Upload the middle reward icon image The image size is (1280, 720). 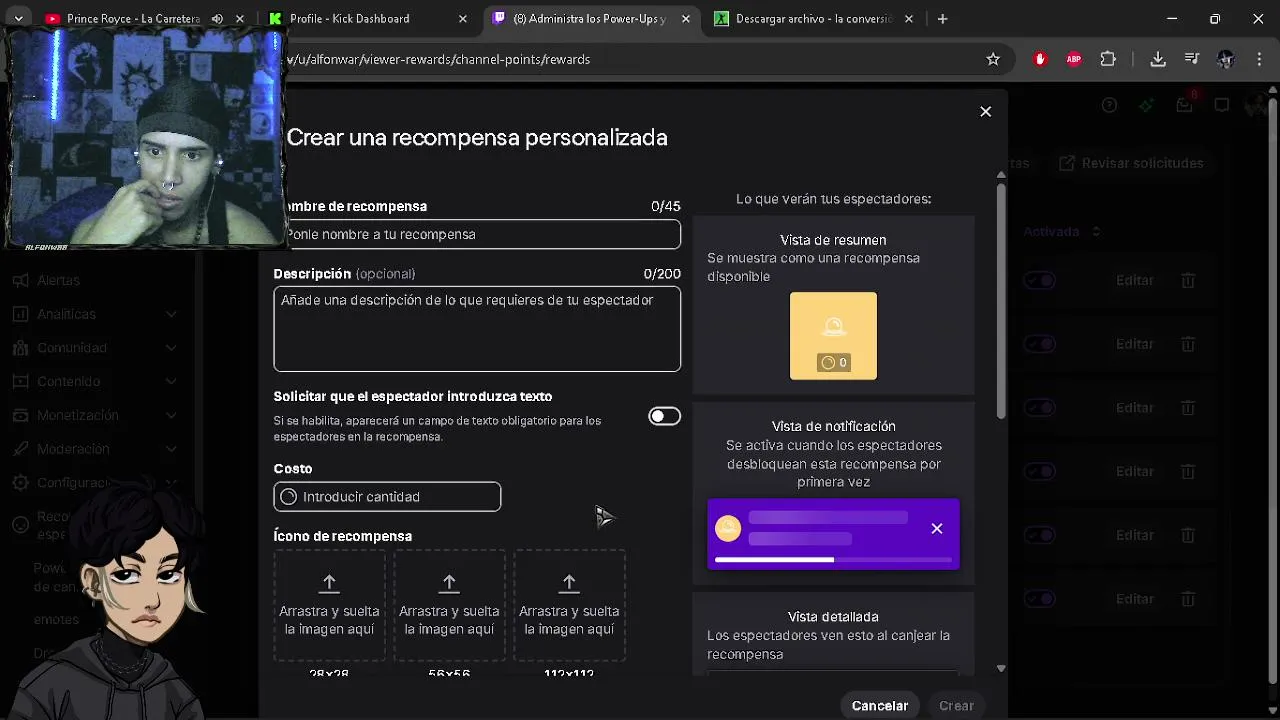(x=449, y=605)
